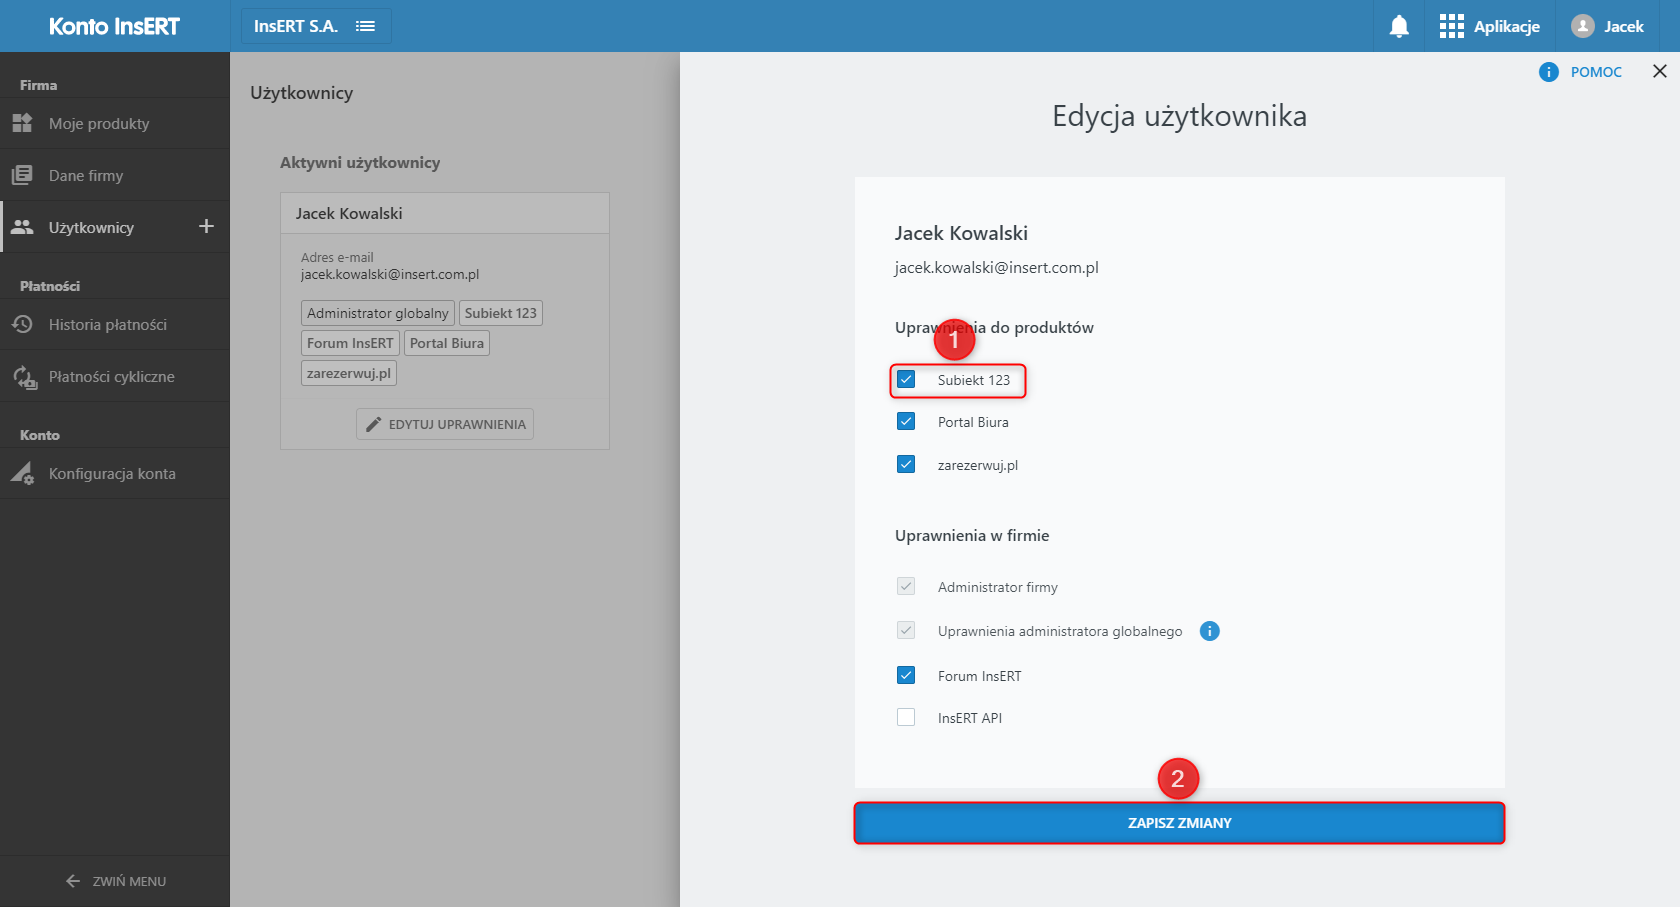Click the info icon beside POMOC
Viewport: 1680px width, 907px height.
pos(1548,72)
